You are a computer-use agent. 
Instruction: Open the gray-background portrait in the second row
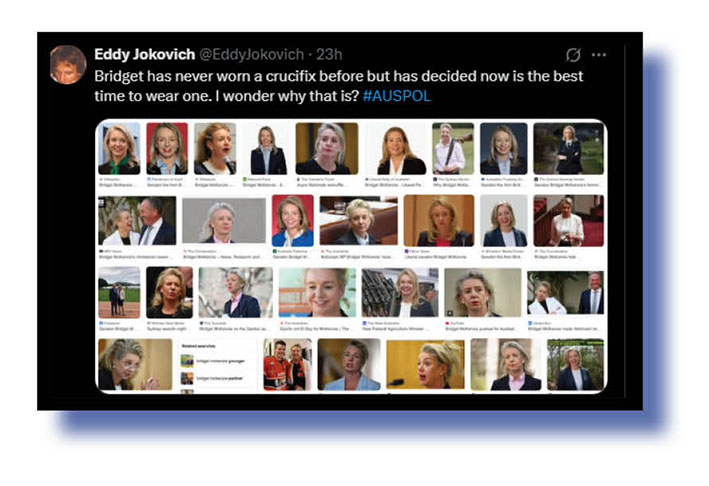[224, 221]
